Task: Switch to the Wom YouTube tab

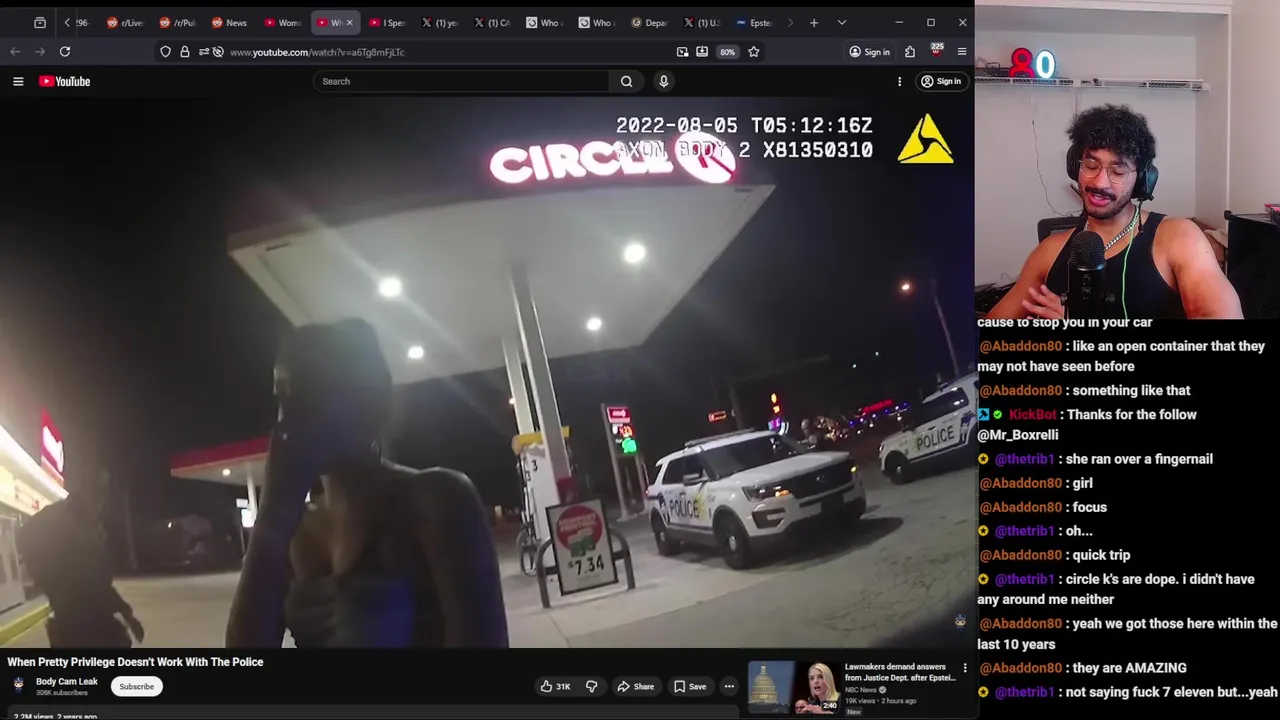Action: tap(282, 22)
